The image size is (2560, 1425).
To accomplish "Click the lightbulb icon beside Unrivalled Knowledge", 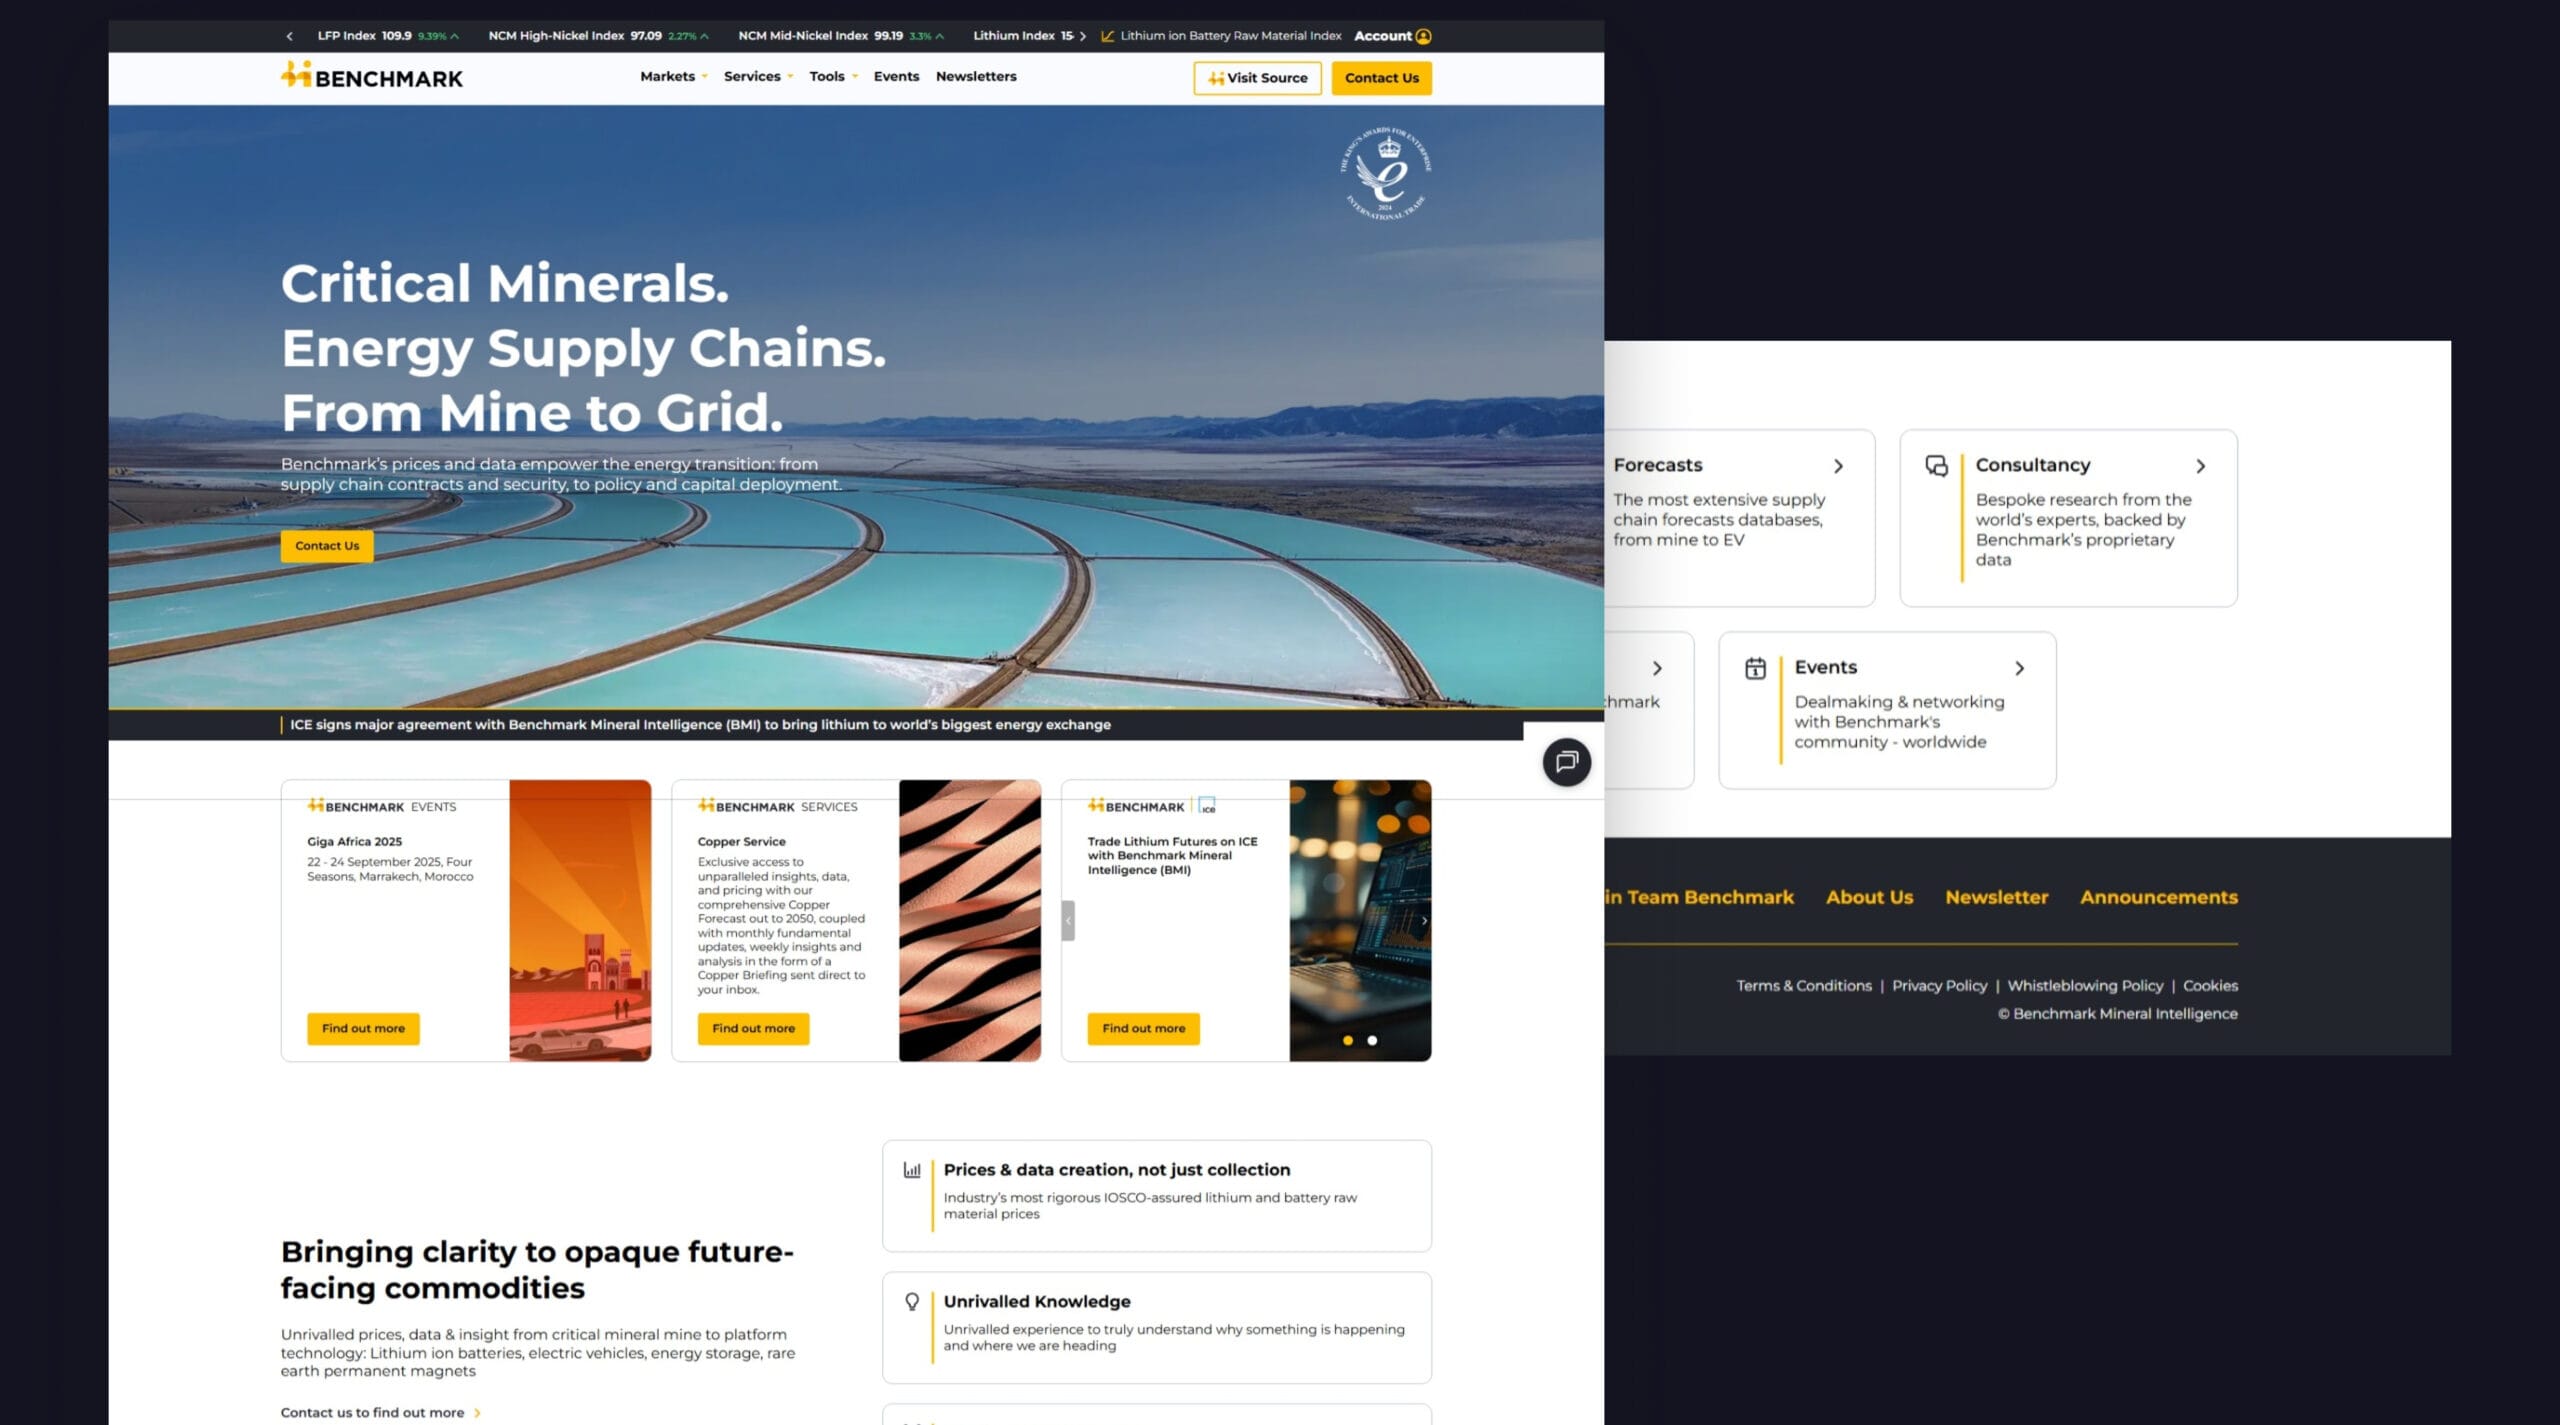I will [912, 1302].
